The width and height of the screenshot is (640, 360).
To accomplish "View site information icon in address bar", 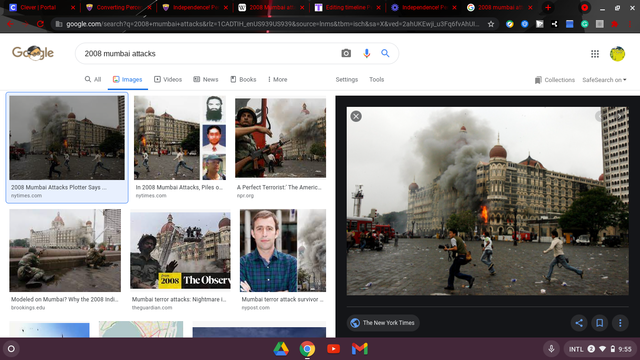I will pyautogui.click(x=59, y=24).
